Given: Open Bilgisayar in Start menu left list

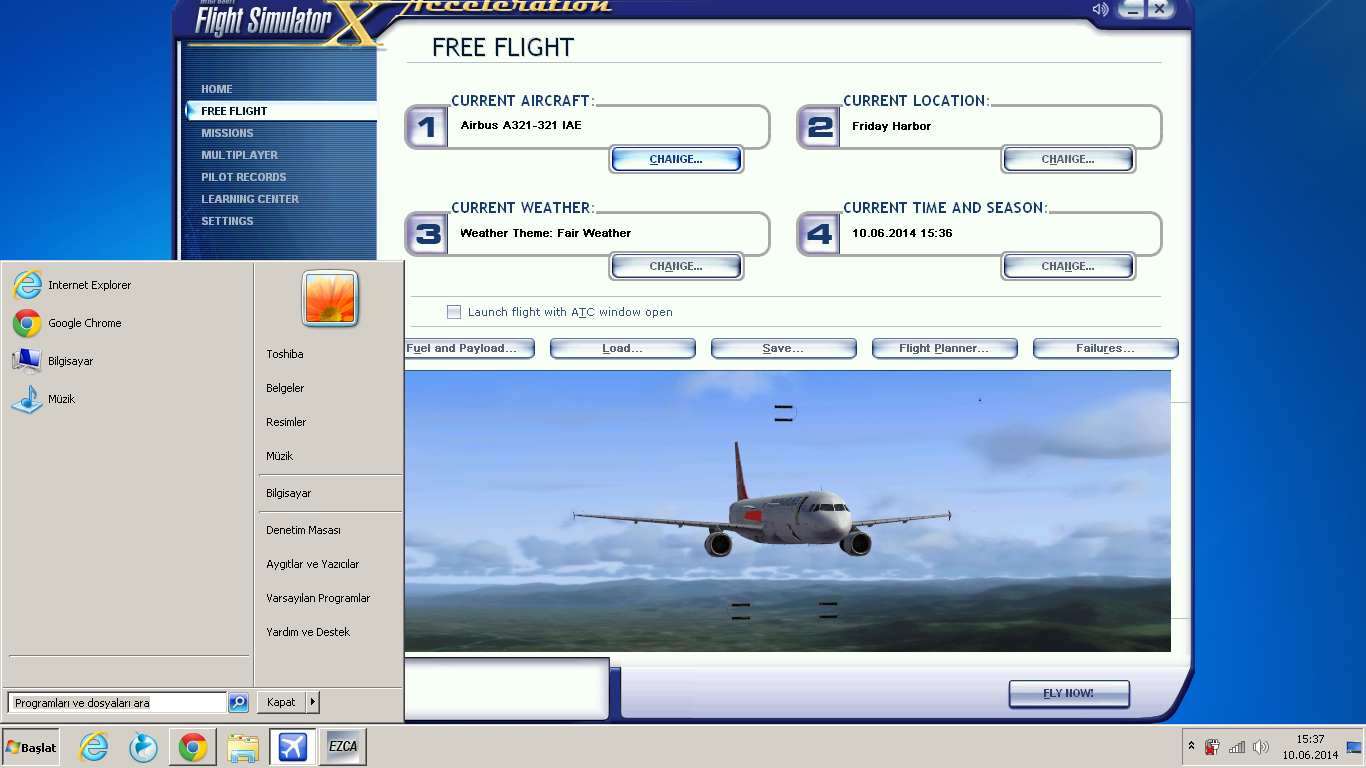Looking at the screenshot, I should point(53,361).
